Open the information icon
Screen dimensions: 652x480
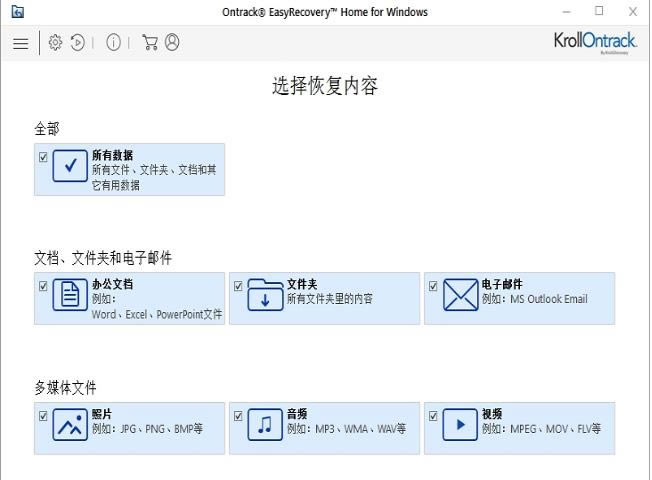click(114, 42)
